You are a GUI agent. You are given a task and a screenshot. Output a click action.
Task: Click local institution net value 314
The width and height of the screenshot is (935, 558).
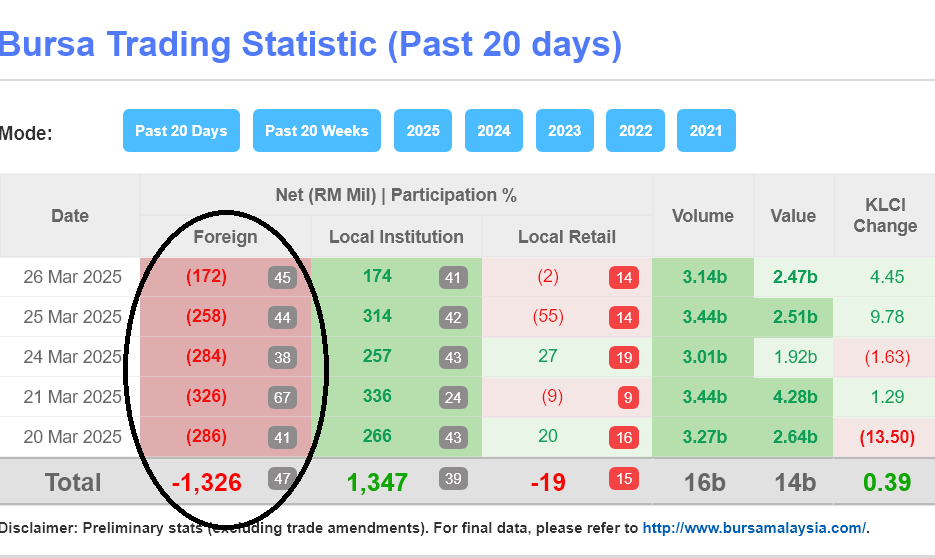pos(377,316)
